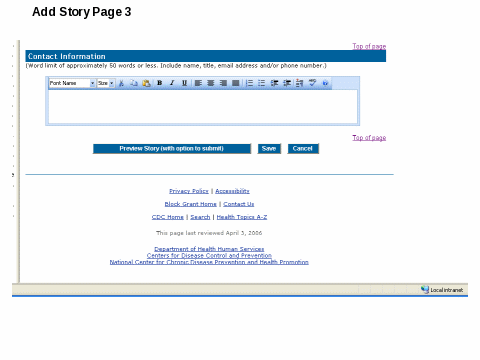Image resolution: width=480 pixels, height=360 pixels.
Task: Open Health Topics A-Z link
Action: (242, 217)
